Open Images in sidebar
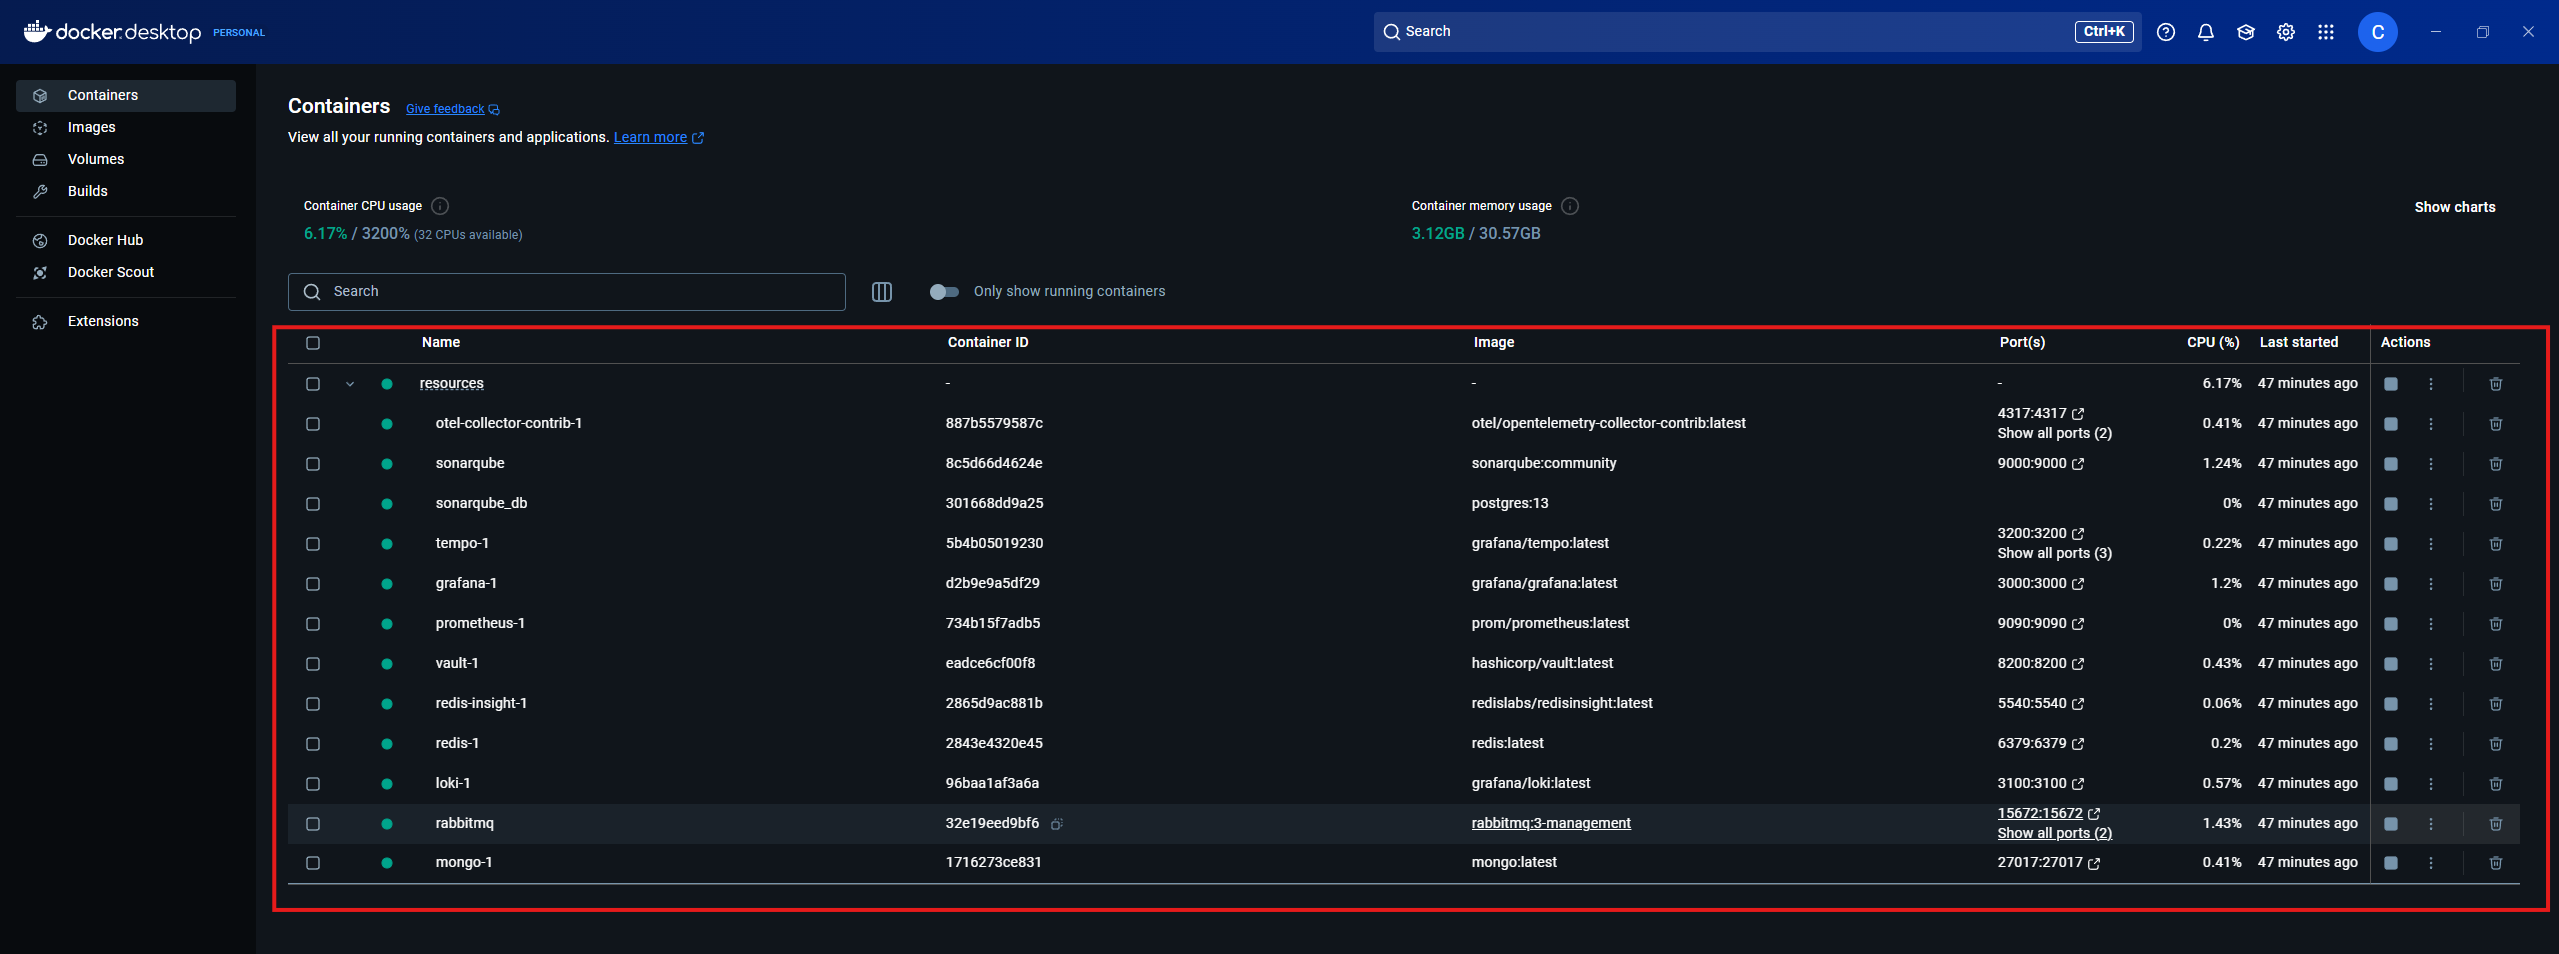Screen dimensions: 2559x954 pos(126,128)
